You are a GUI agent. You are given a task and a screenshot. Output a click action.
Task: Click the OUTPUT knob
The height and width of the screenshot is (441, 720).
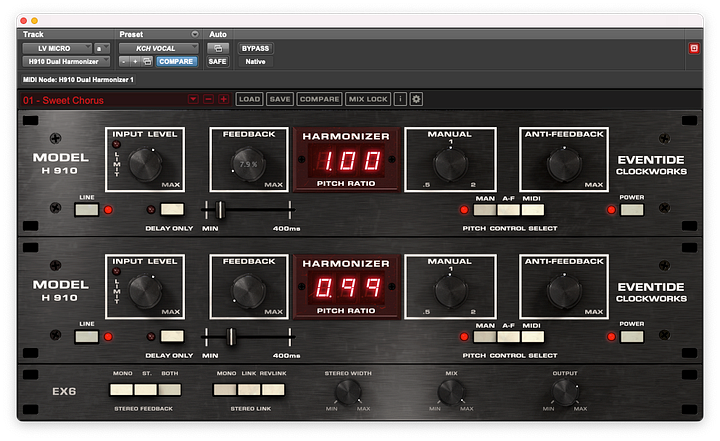click(565, 393)
